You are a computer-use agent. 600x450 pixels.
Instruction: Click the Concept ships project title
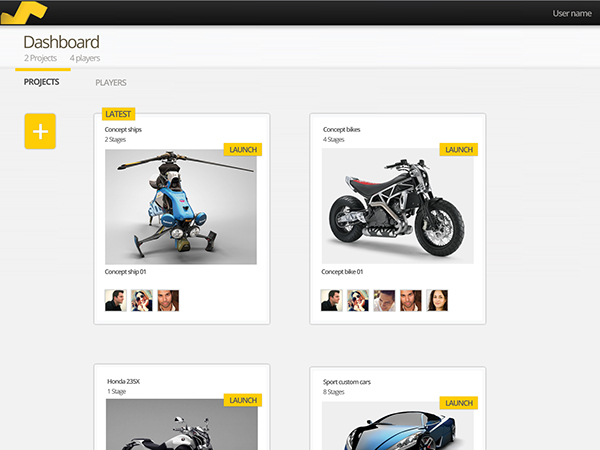(x=123, y=129)
